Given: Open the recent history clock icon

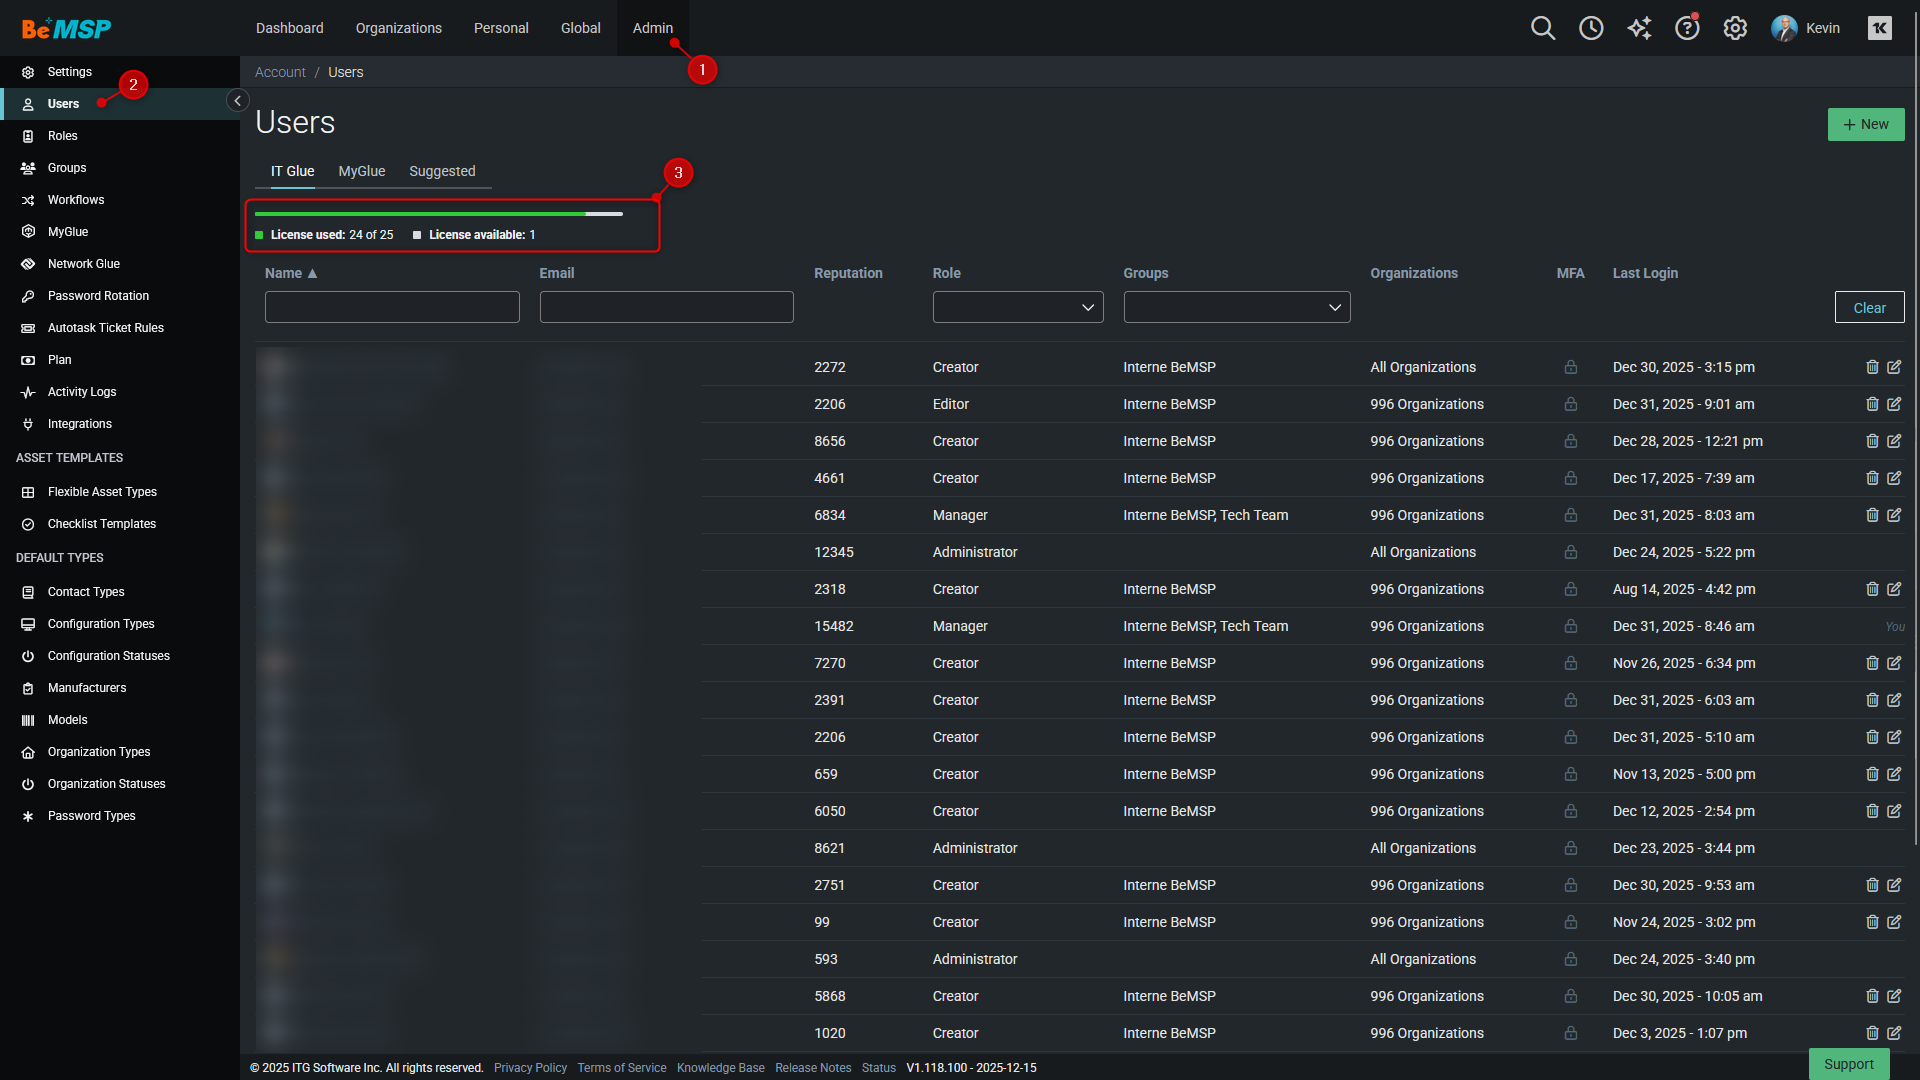Looking at the screenshot, I should pyautogui.click(x=1591, y=28).
